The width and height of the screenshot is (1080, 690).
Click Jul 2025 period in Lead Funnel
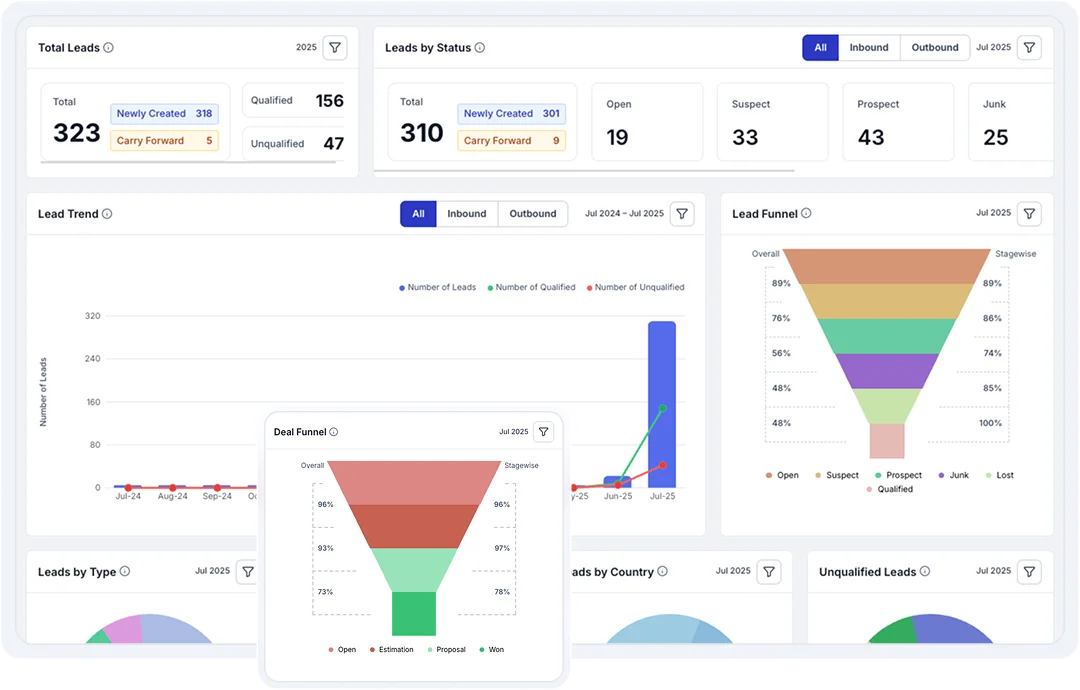(993, 213)
